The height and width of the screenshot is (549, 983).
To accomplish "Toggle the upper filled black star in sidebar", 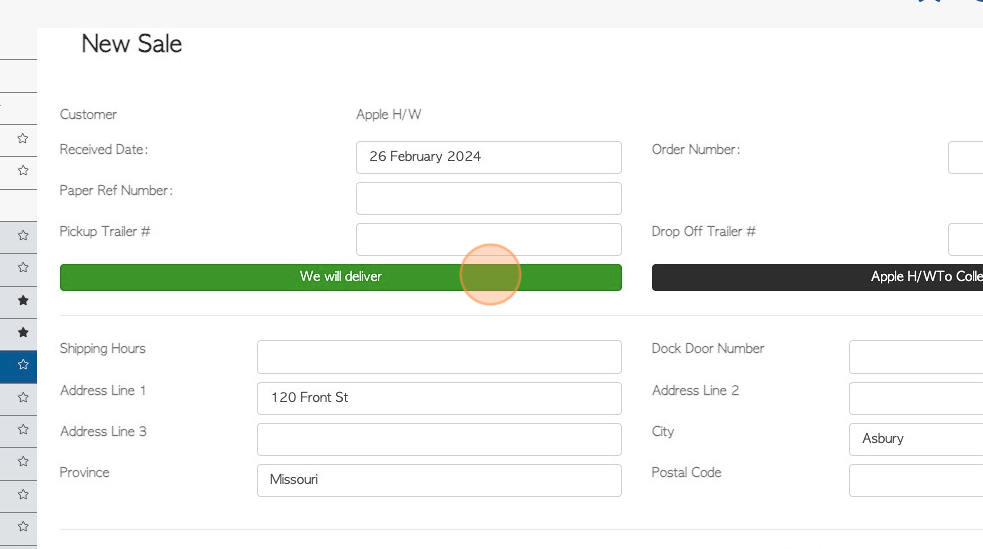I will [23, 300].
